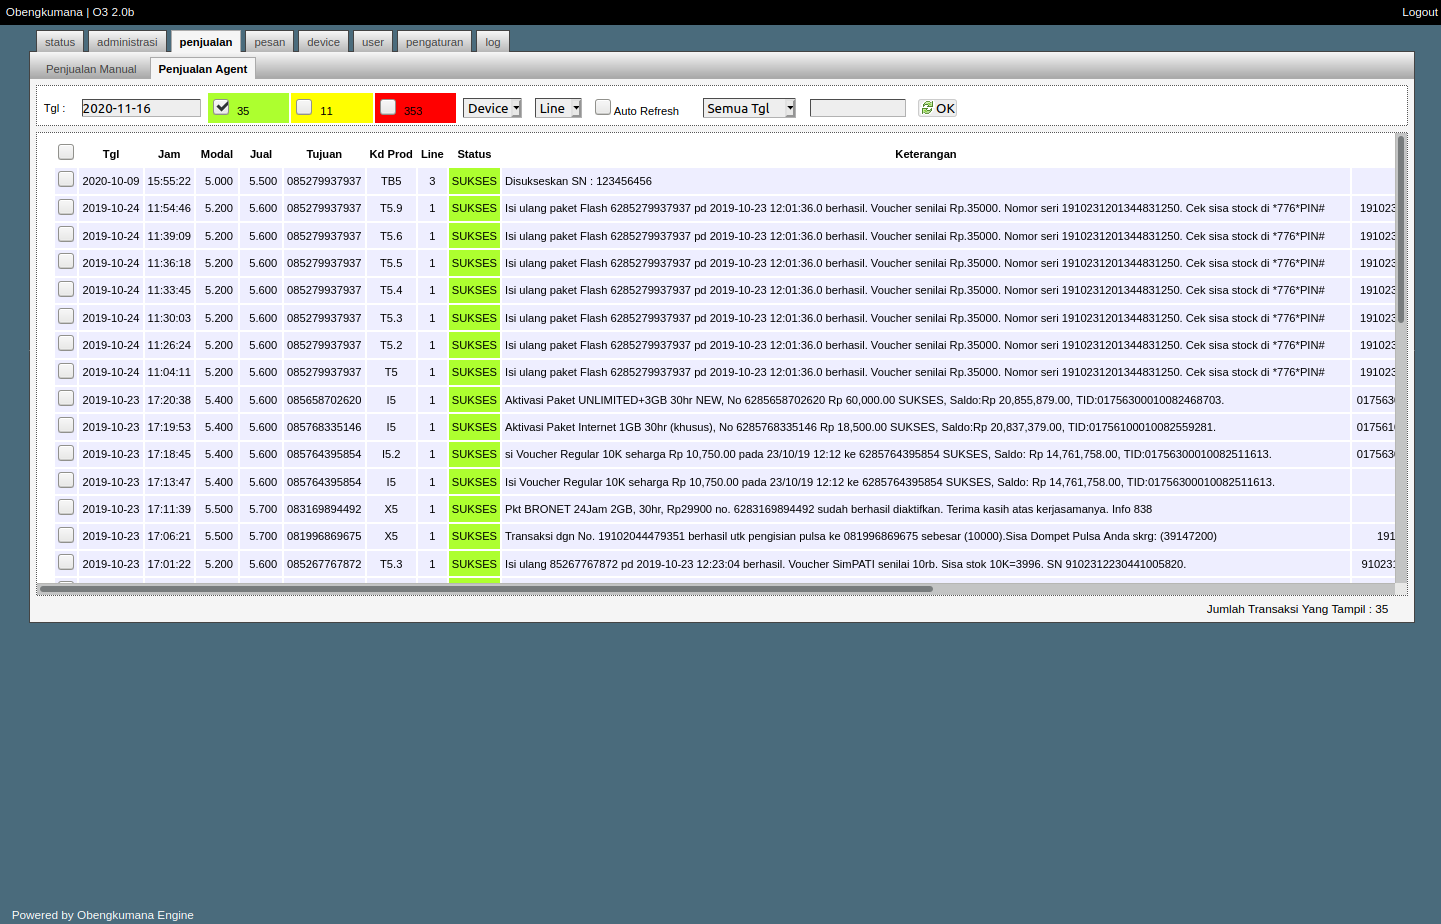Click the table's vertical scrollbar
This screenshot has width=1441, height=924.
coord(1400,230)
